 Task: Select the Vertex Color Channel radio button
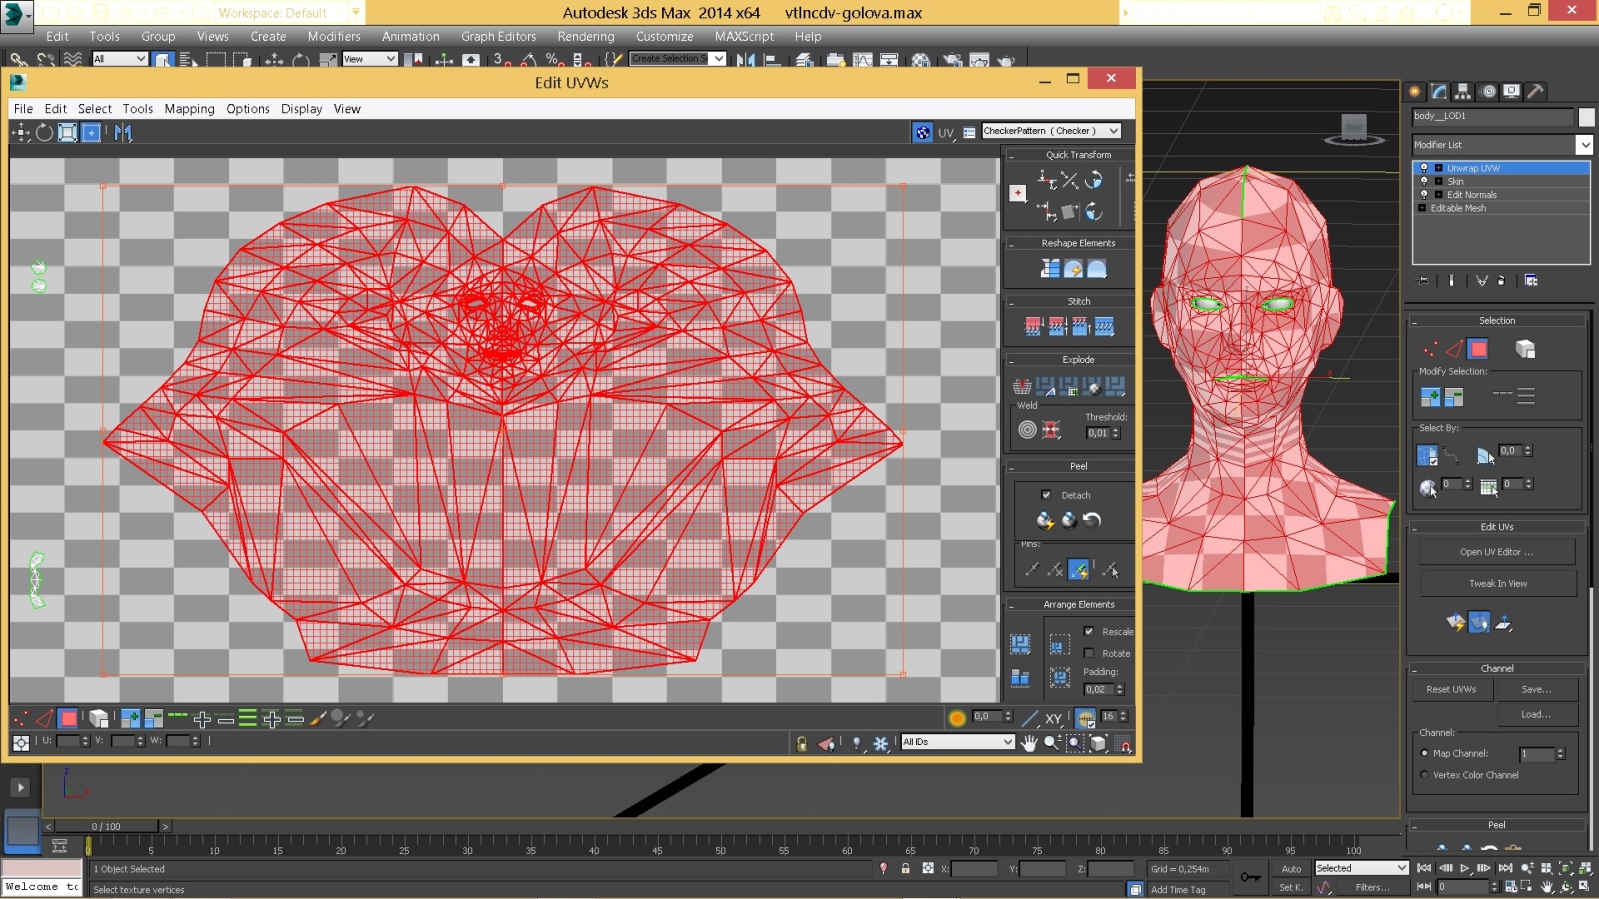1424,775
